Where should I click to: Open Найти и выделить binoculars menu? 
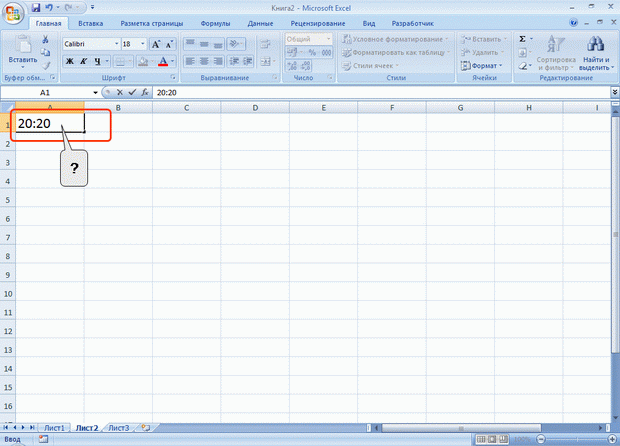[x=596, y=53]
